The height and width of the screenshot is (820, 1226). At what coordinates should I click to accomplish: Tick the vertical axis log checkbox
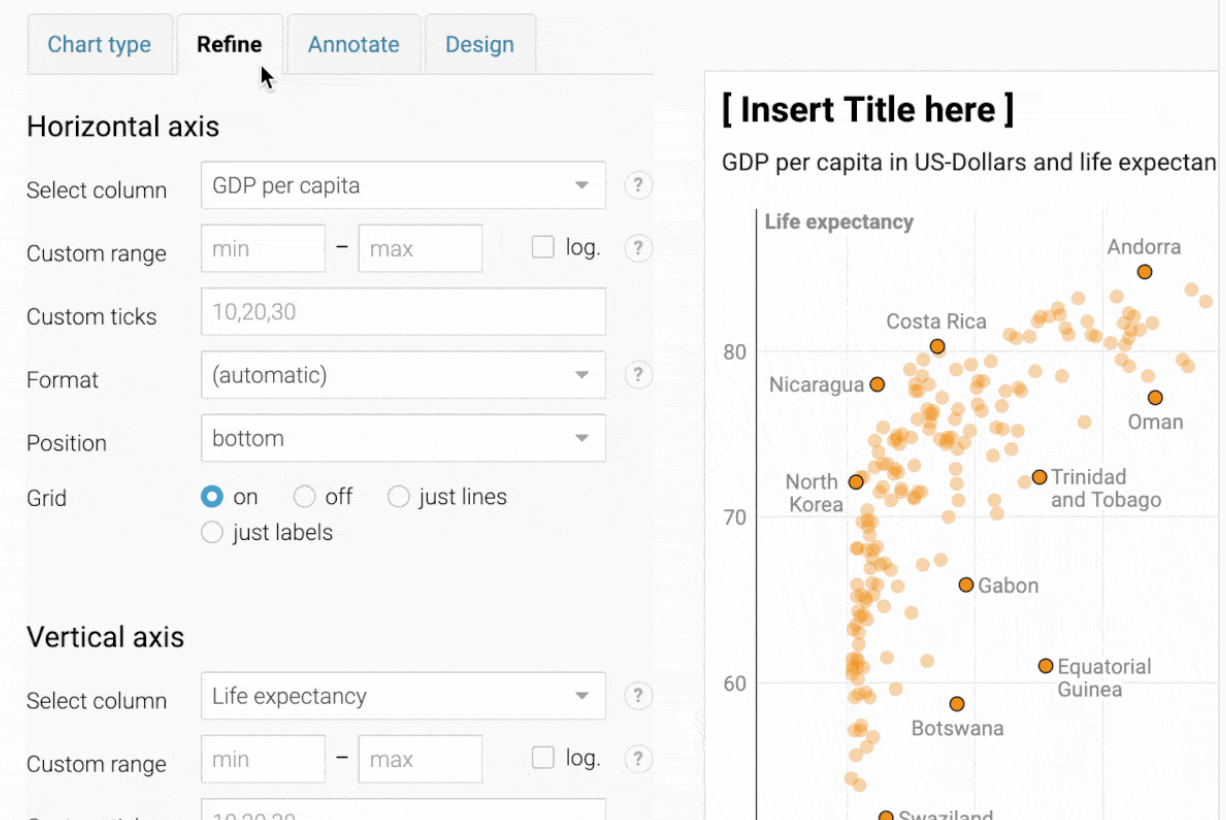[x=543, y=758]
